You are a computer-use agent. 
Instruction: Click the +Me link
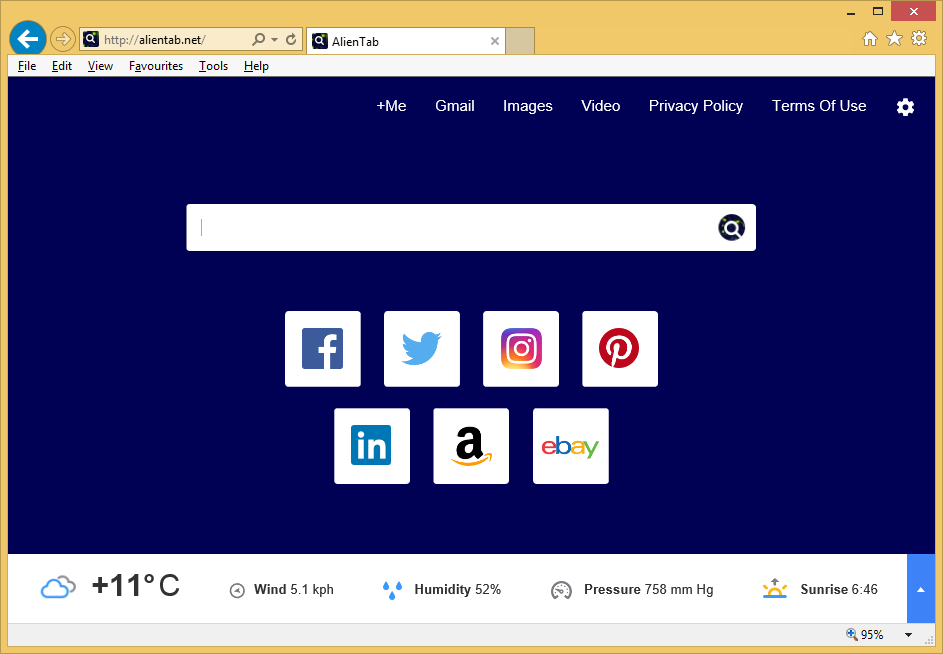pyautogui.click(x=392, y=106)
